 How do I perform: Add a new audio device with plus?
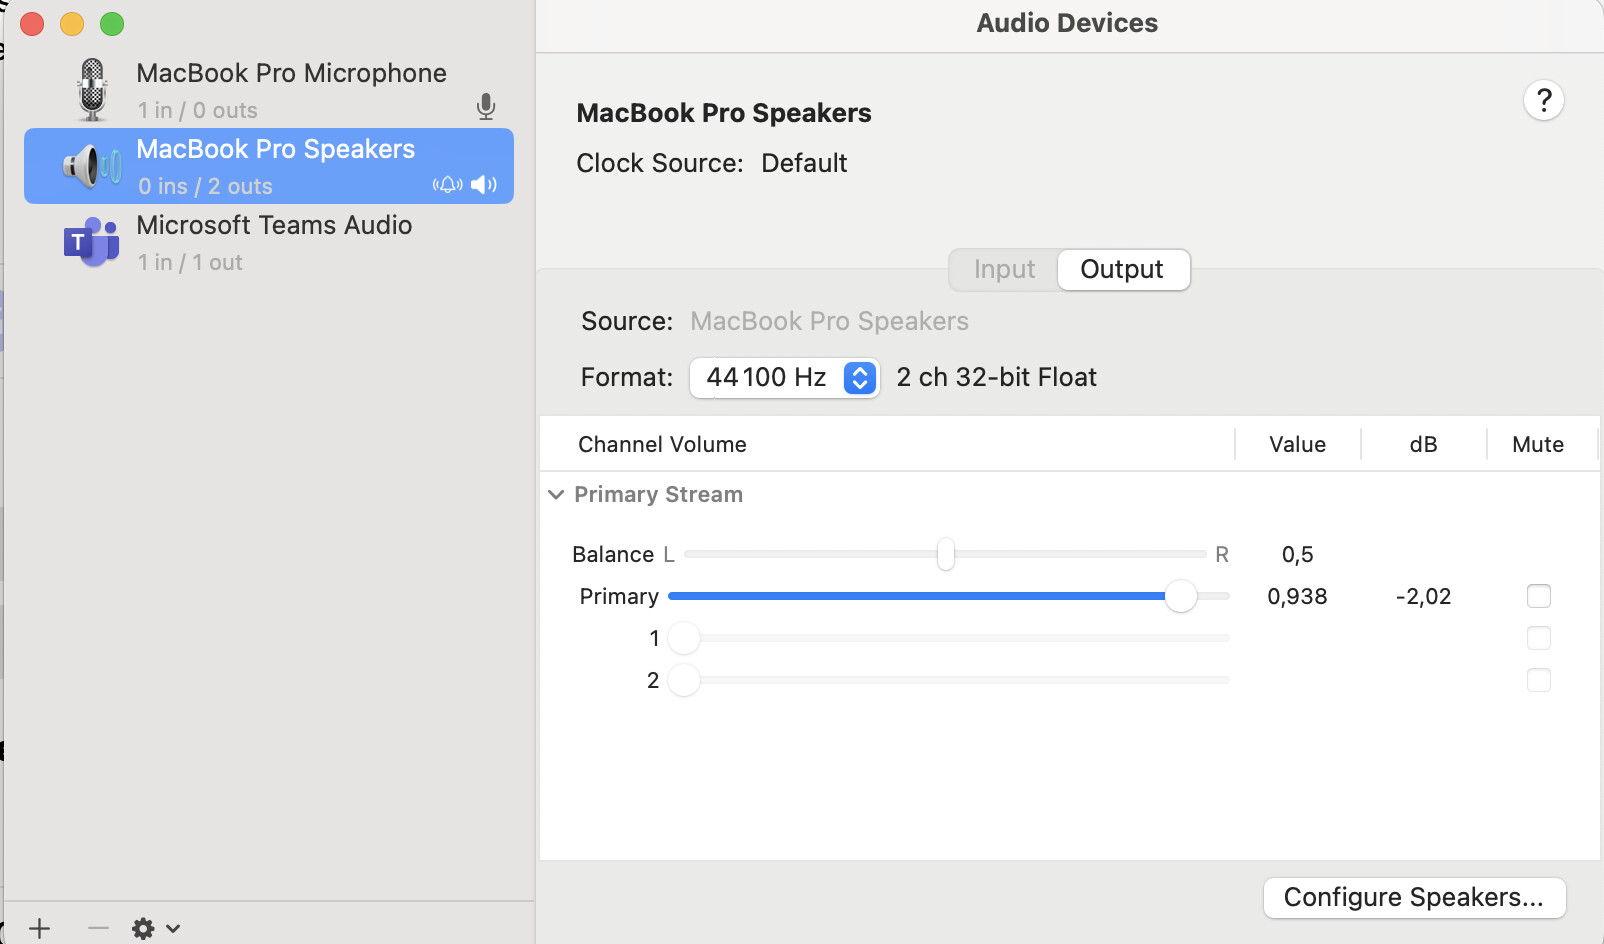click(x=39, y=928)
